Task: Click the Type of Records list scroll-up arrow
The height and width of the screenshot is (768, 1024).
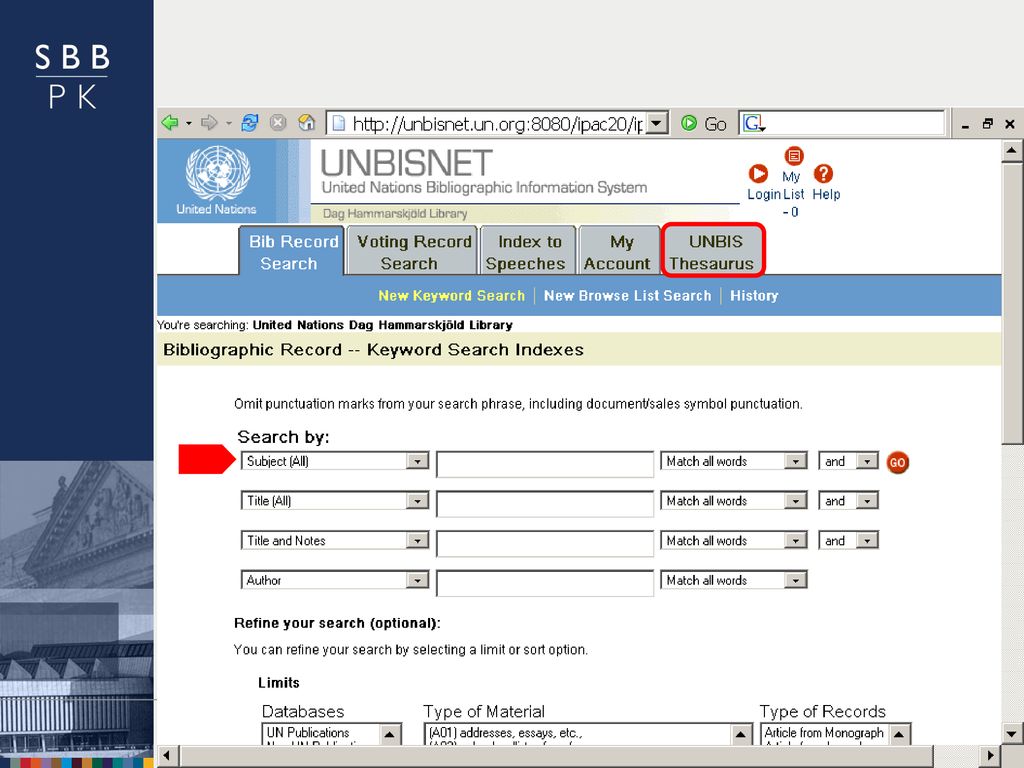Action: (899, 734)
